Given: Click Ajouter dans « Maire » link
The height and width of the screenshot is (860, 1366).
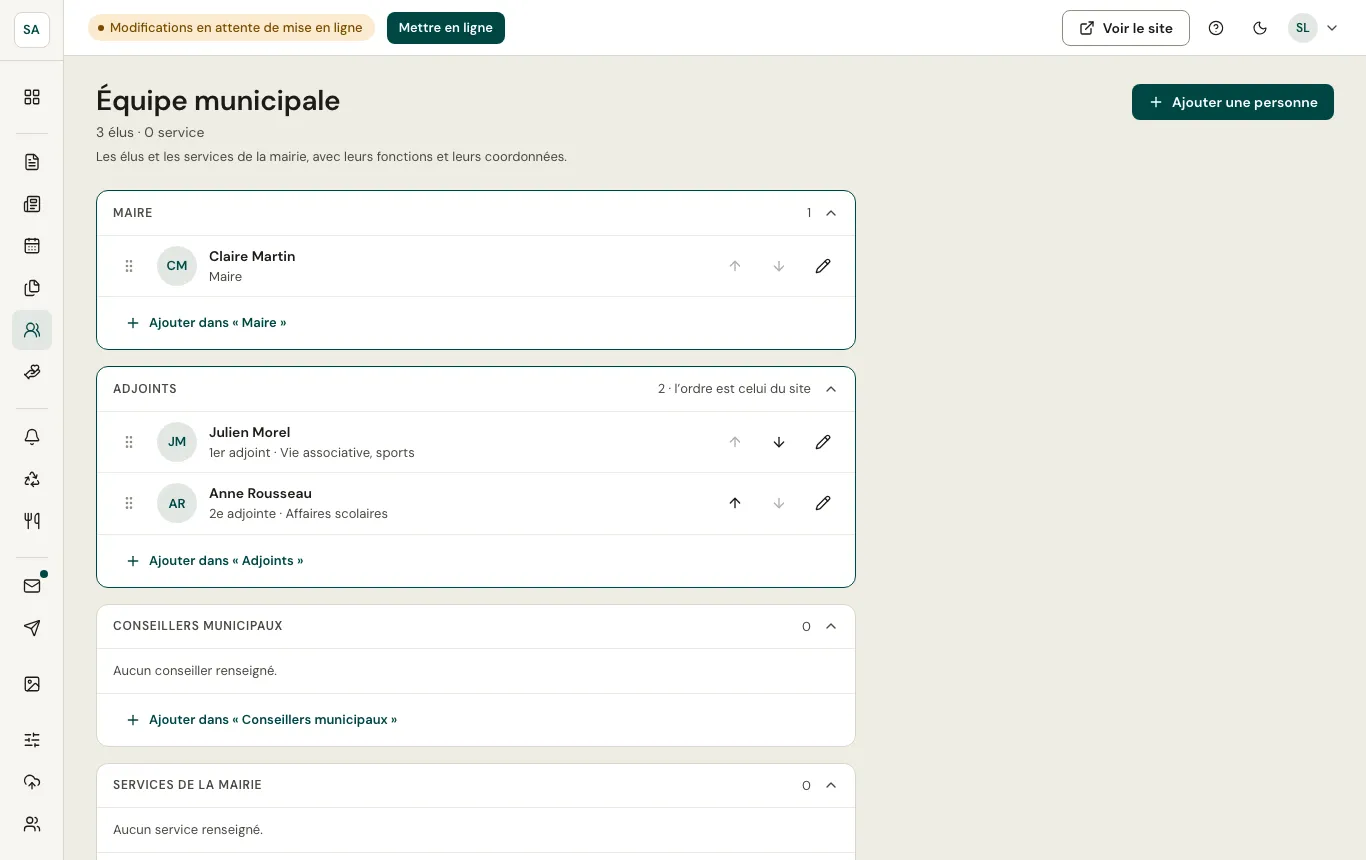Looking at the screenshot, I should click(207, 323).
